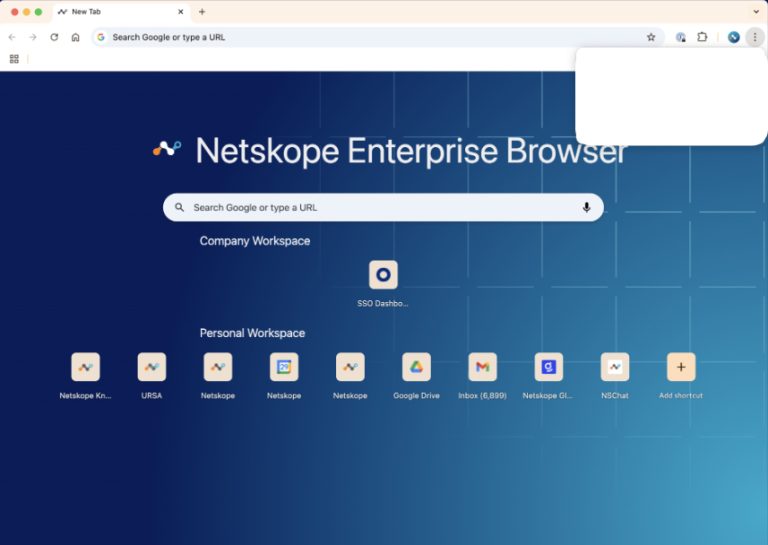Viewport: 768px width, 545px height.
Task: Launch the NSChat shortcut
Action: (615, 376)
